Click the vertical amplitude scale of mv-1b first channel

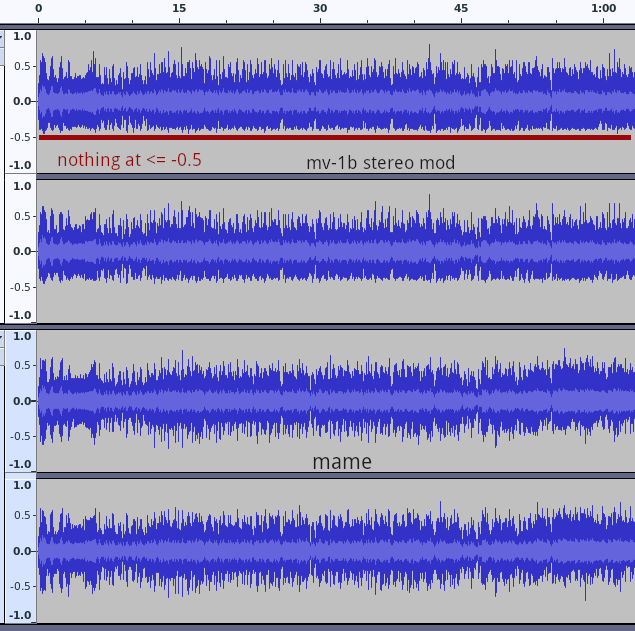click(x=21, y=101)
